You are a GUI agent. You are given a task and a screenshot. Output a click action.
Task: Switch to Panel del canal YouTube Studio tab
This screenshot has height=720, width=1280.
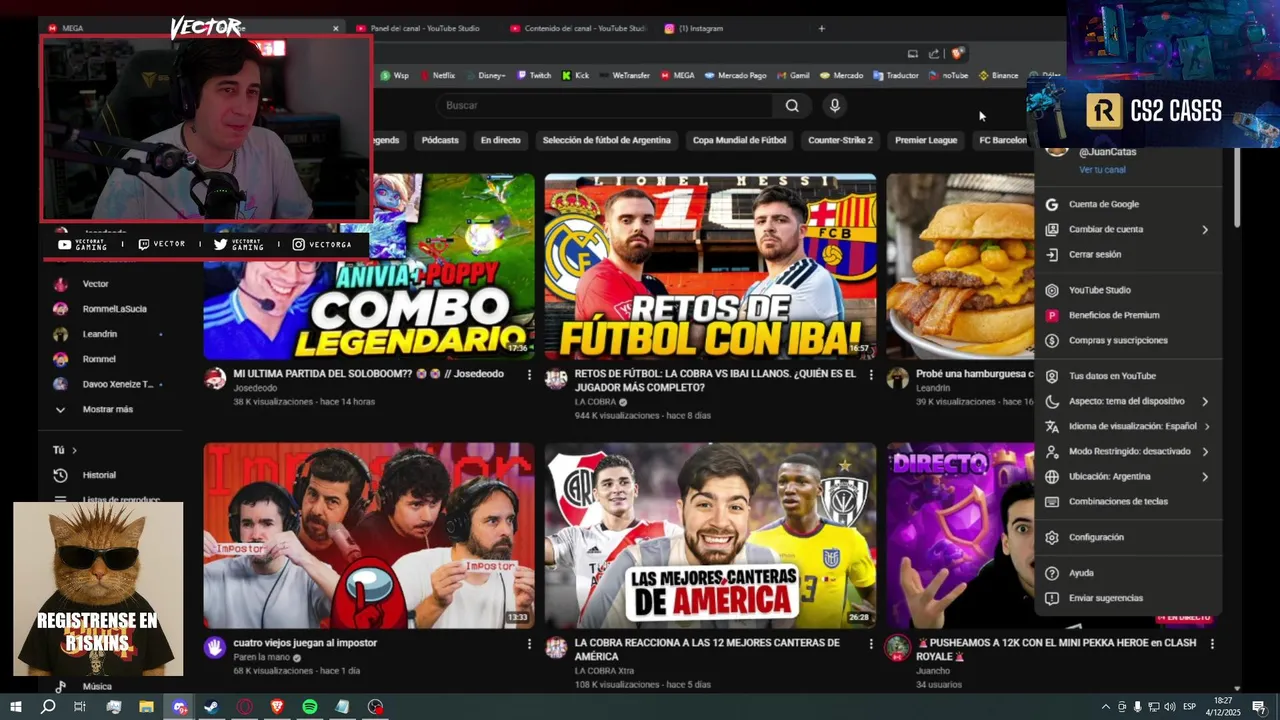[x=424, y=28]
